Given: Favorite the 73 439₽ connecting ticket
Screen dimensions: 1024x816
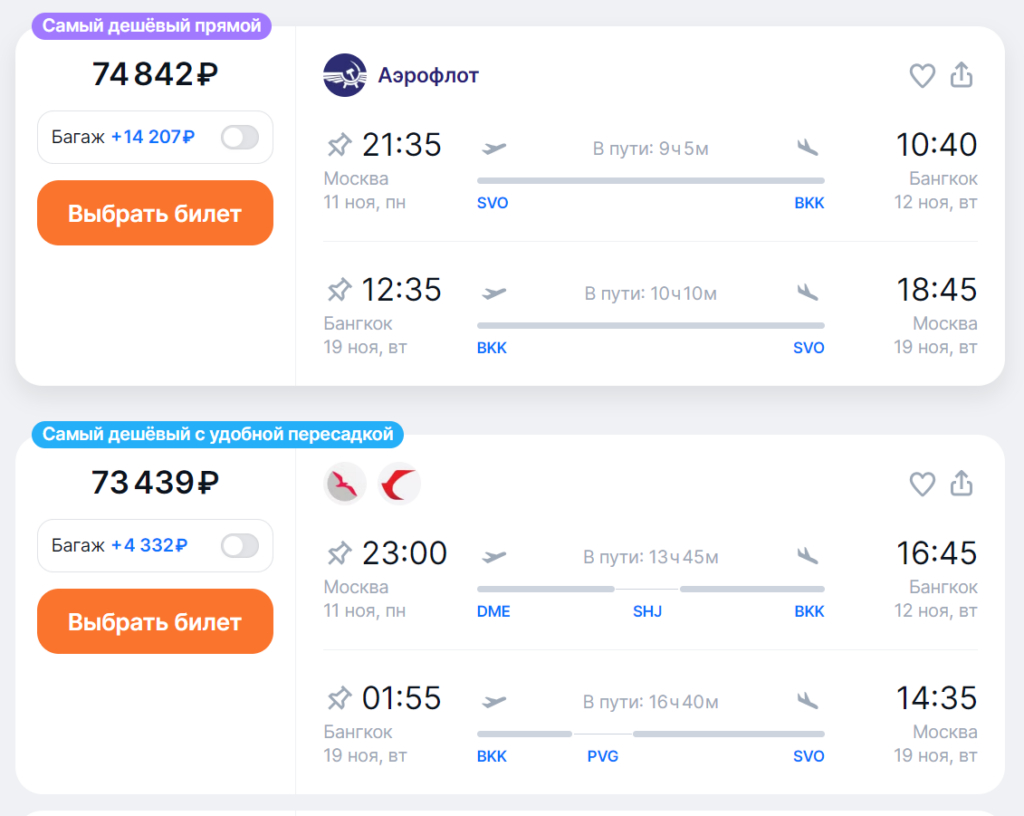Looking at the screenshot, I should pos(922,484).
